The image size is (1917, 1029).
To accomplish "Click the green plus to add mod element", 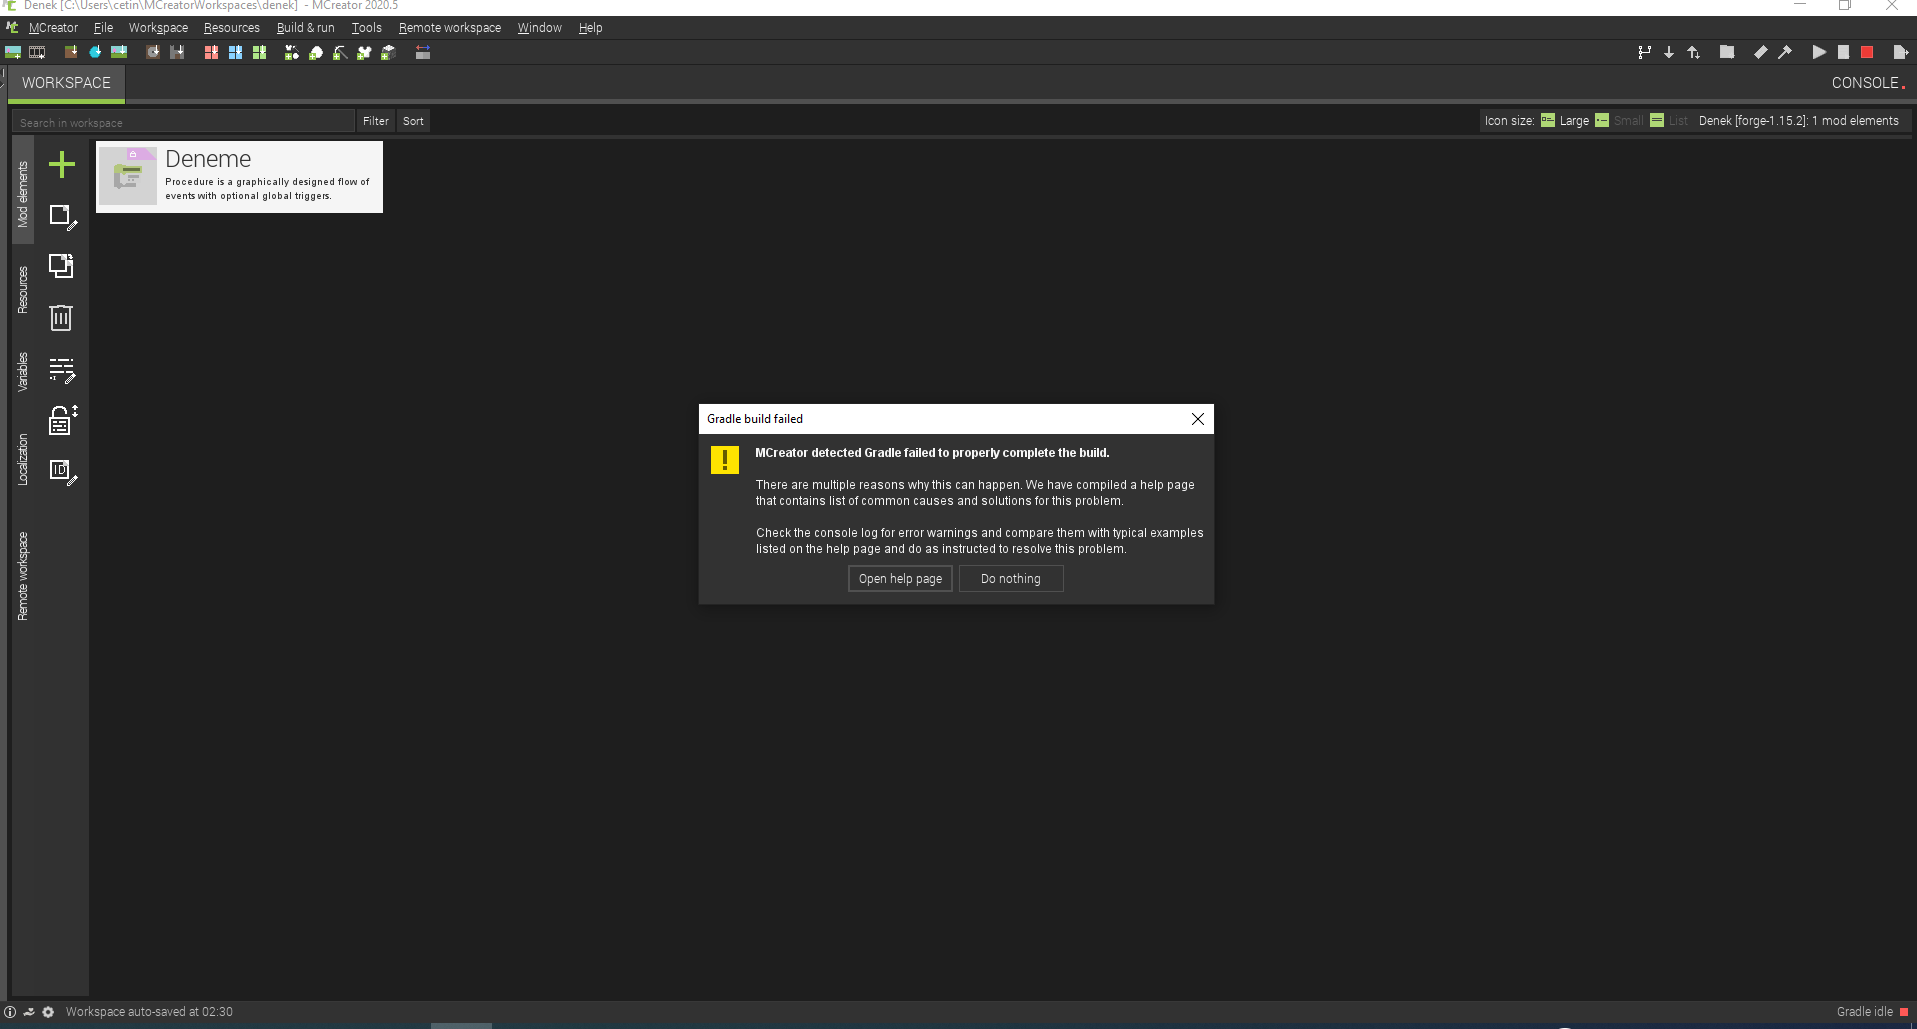I will pyautogui.click(x=62, y=164).
